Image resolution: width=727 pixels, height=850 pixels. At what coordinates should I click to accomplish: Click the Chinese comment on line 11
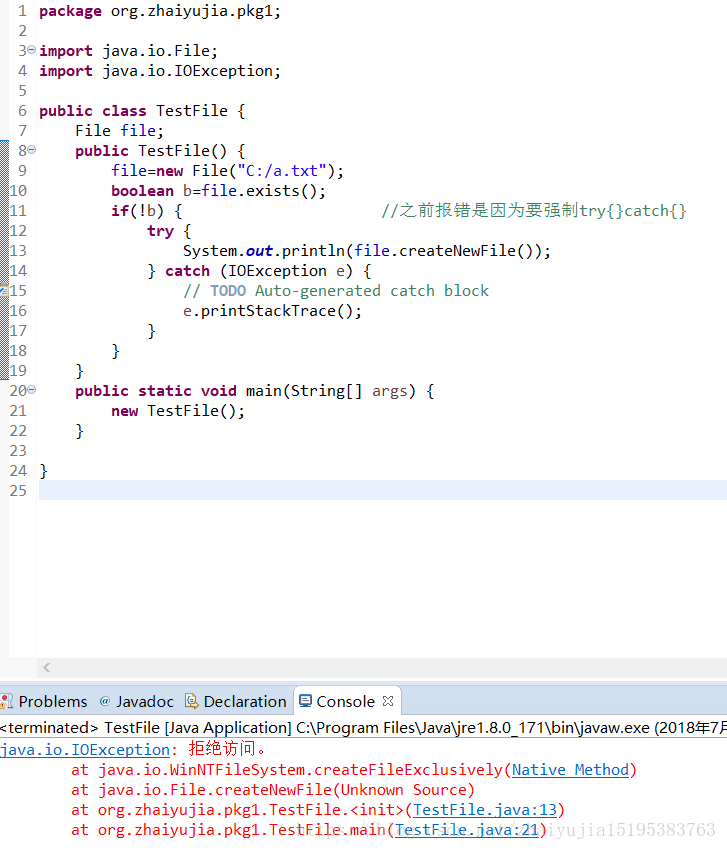pos(534,210)
